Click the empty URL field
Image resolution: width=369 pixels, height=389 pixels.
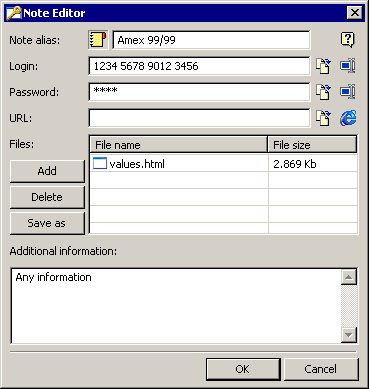point(199,118)
